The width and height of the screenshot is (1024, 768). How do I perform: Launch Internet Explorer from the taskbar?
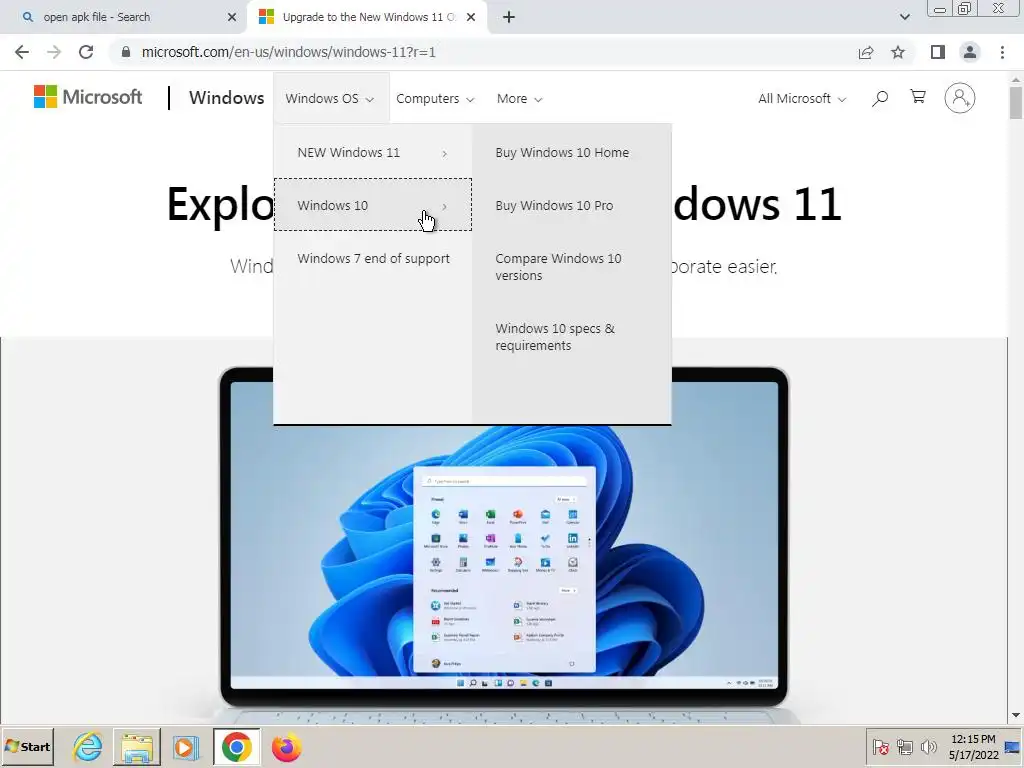pos(88,747)
